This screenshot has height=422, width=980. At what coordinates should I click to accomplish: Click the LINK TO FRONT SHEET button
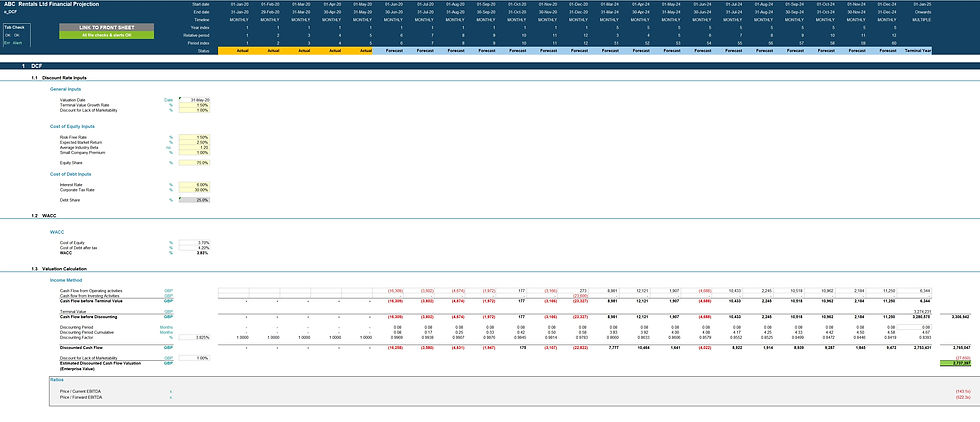106,28
